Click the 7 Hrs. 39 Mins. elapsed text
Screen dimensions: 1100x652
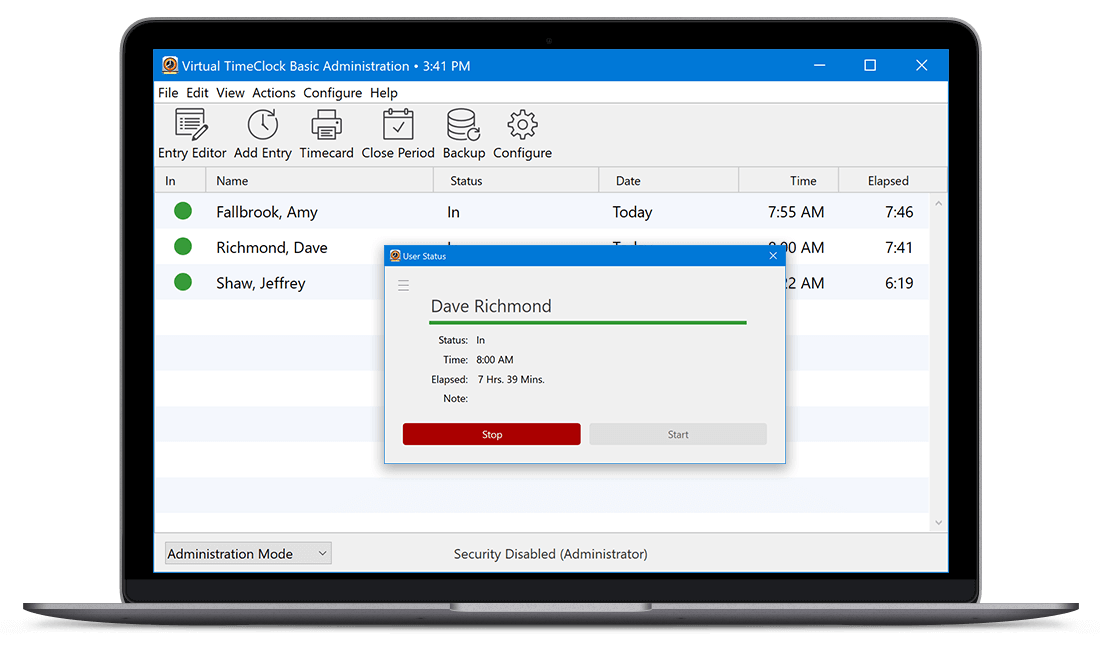[511, 379]
